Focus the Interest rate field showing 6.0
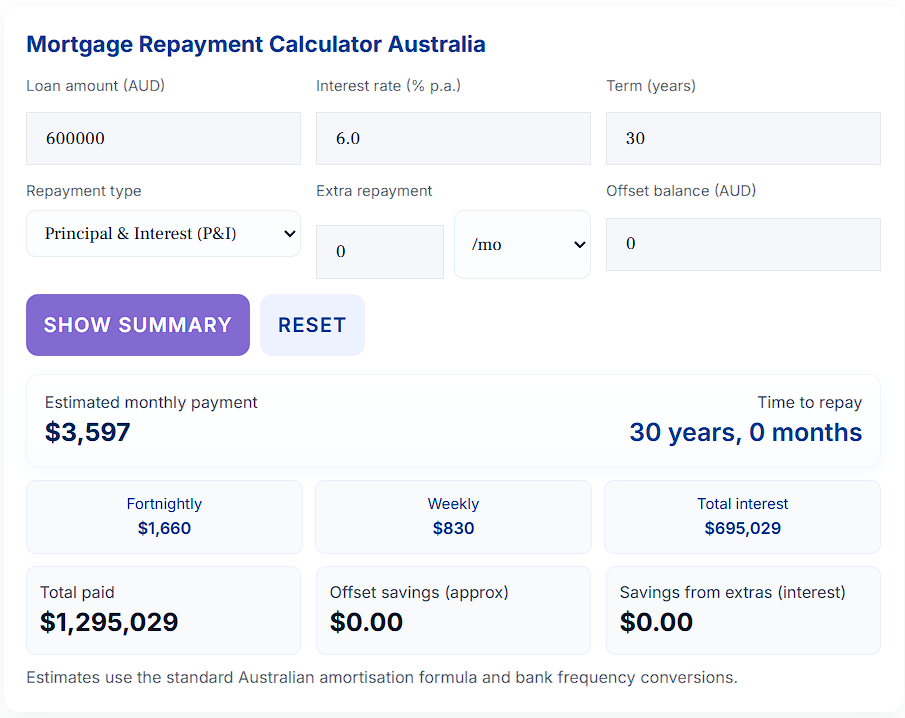This screenshot has width=905, height=718. click(x=453, y=139)
